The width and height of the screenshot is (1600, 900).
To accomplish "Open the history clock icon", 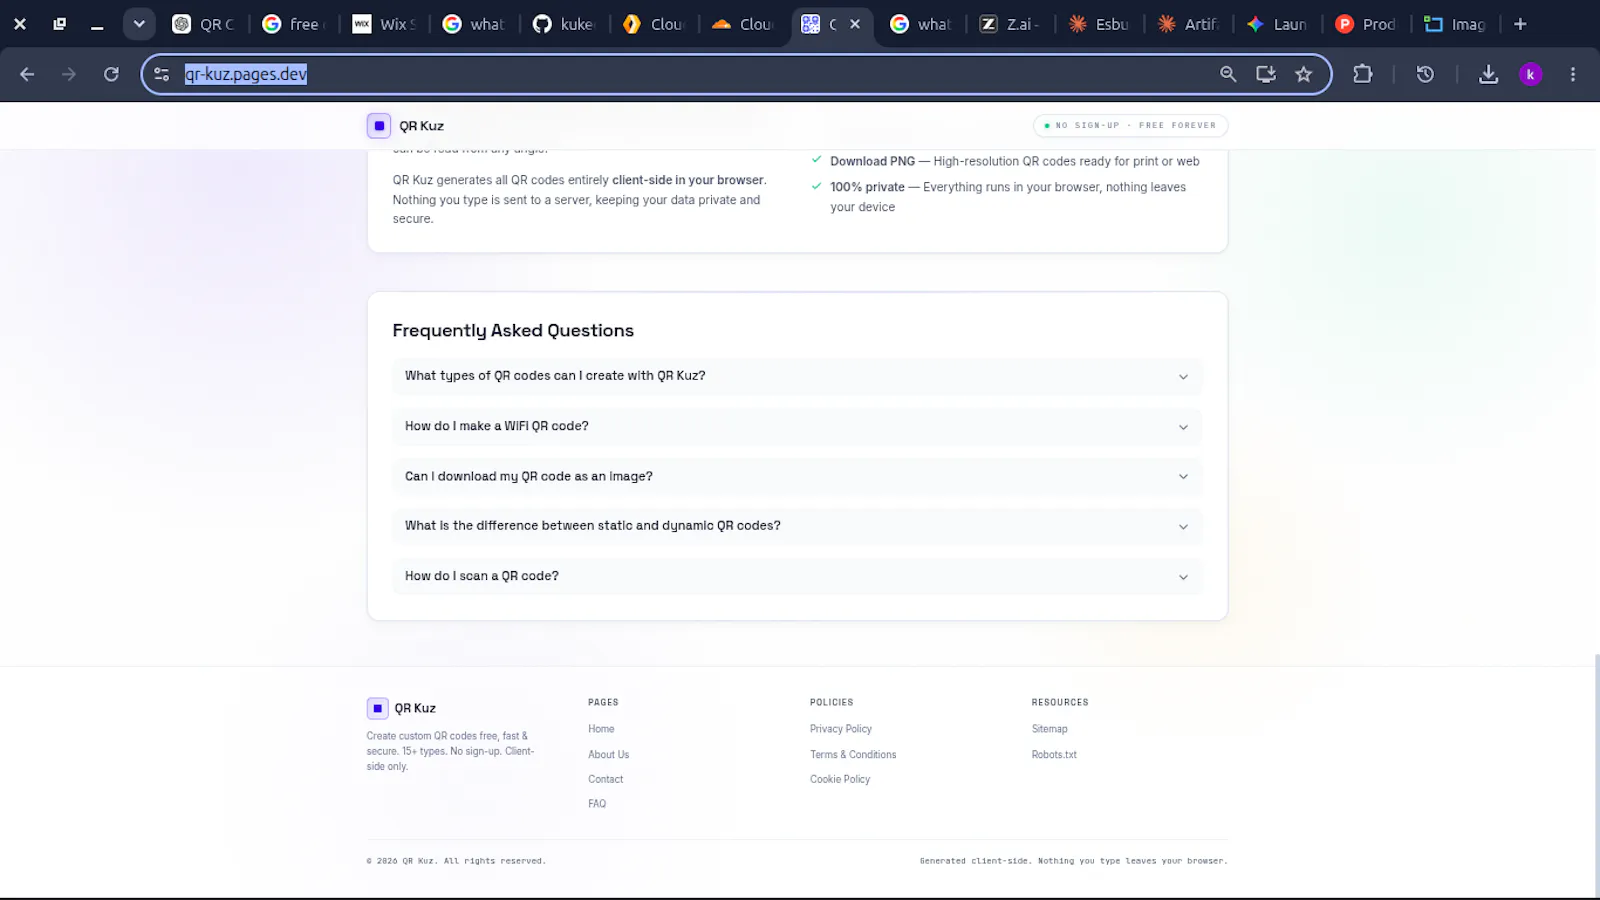I will pyautogui.click(x=1425, y=74).
